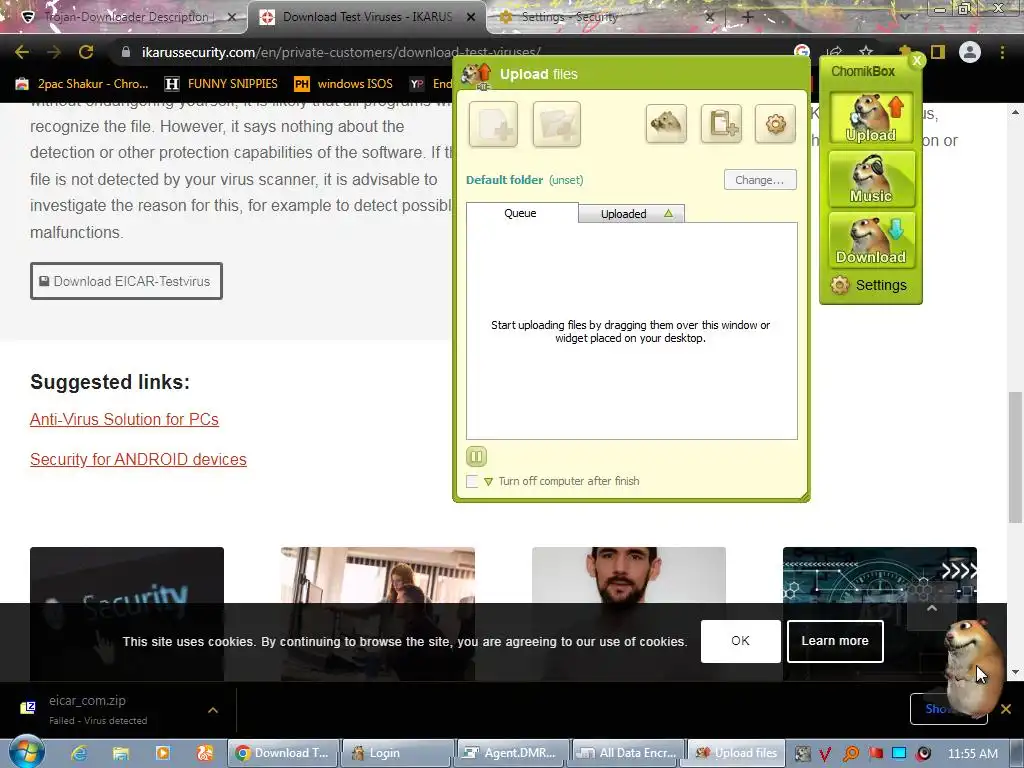Click the 11:55 AM system clock

tap(972, 753)
